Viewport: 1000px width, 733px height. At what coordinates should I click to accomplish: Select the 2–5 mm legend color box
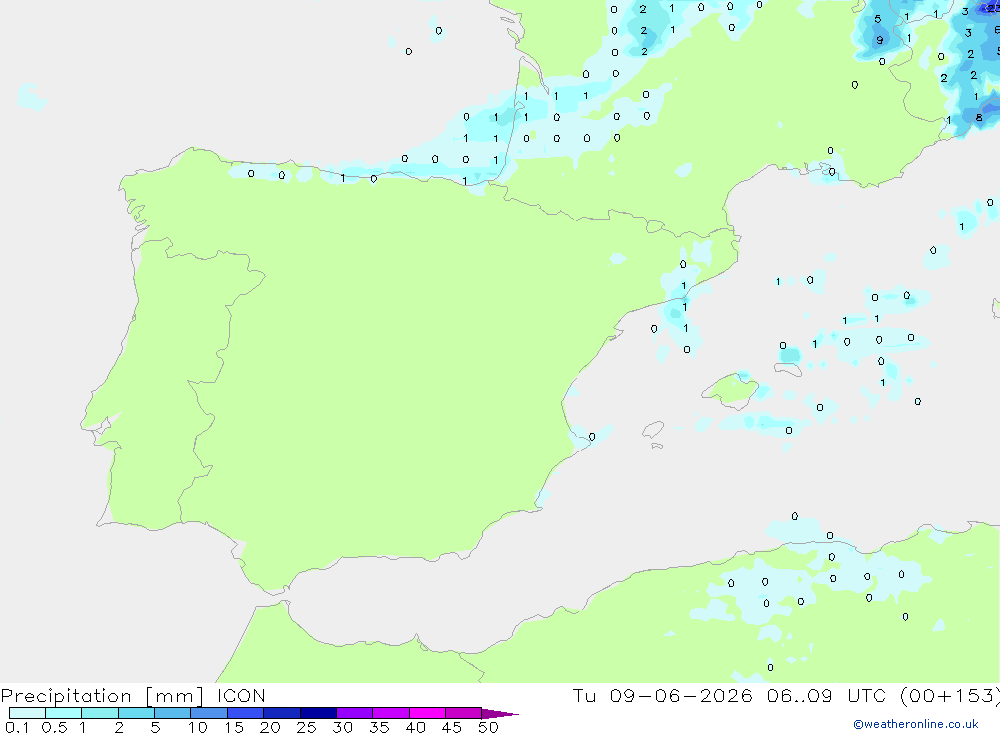pos(136,713)
